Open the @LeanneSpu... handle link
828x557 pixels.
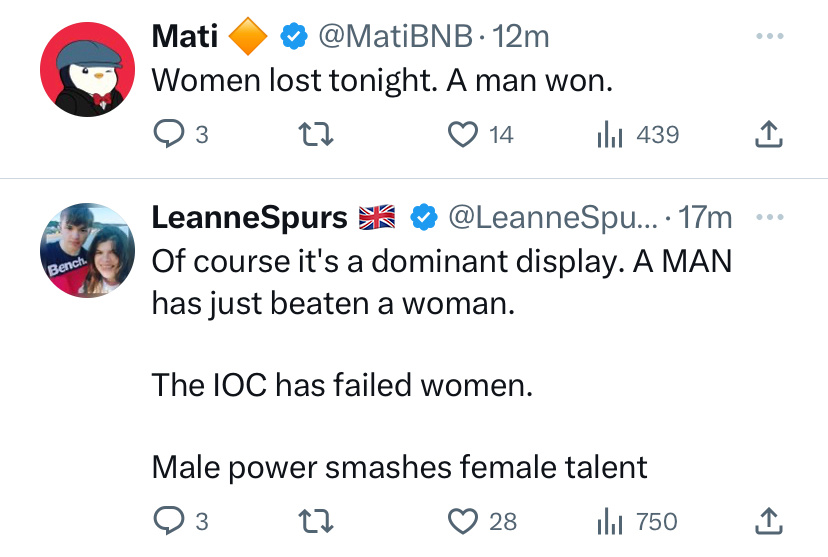pos(556,217)
